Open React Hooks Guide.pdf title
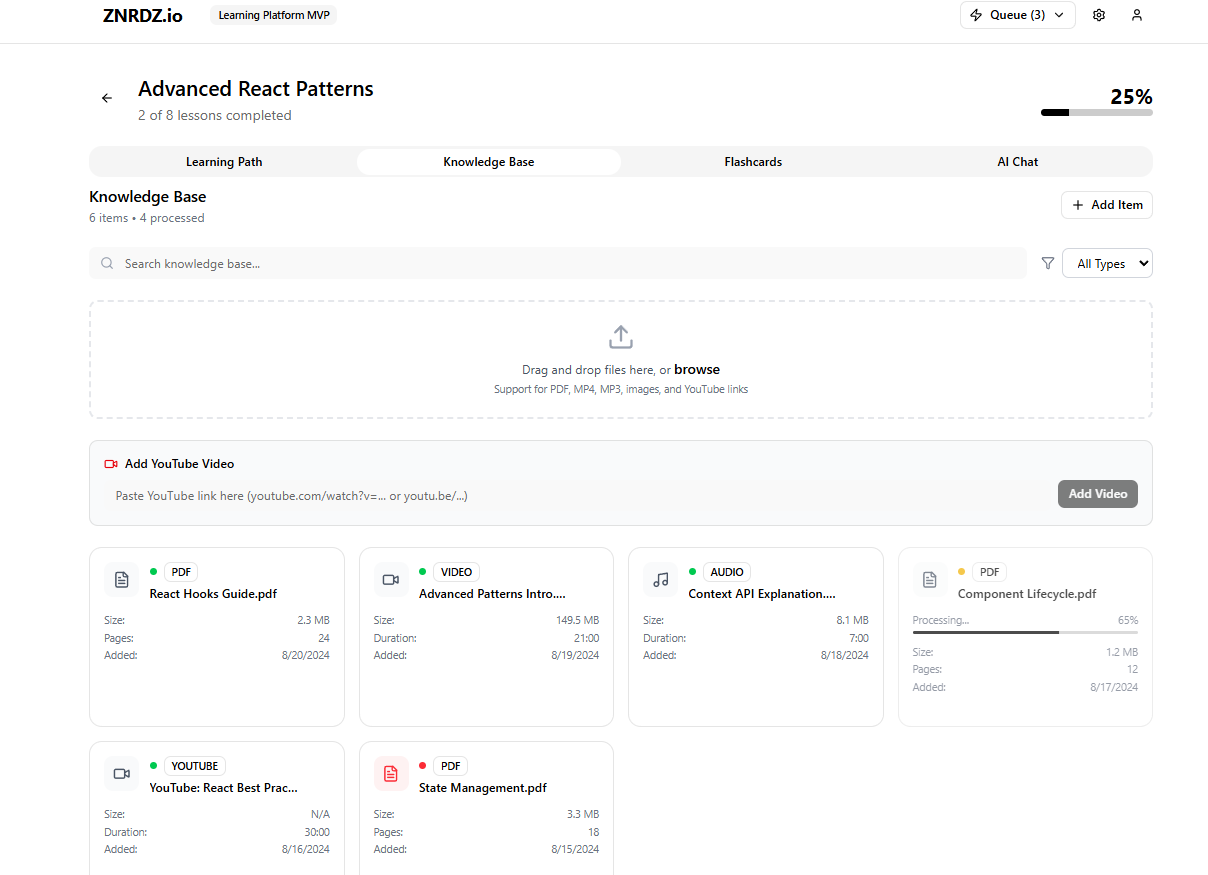The width and height of the screenshot is (1208, 875). click(213, 594)
